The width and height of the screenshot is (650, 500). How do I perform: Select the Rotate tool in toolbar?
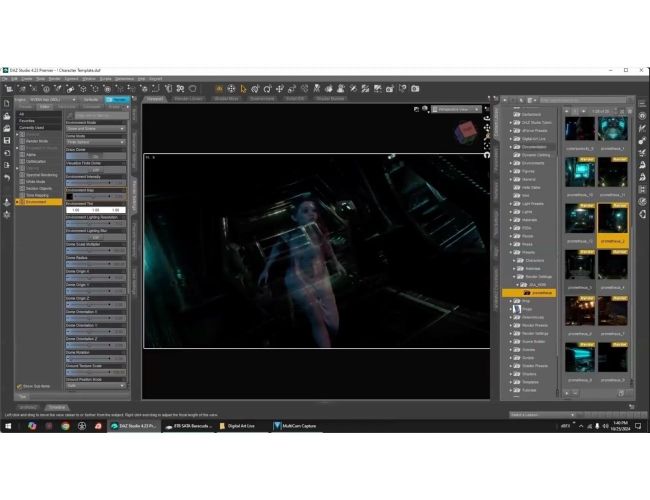click(x=267, y=89)
